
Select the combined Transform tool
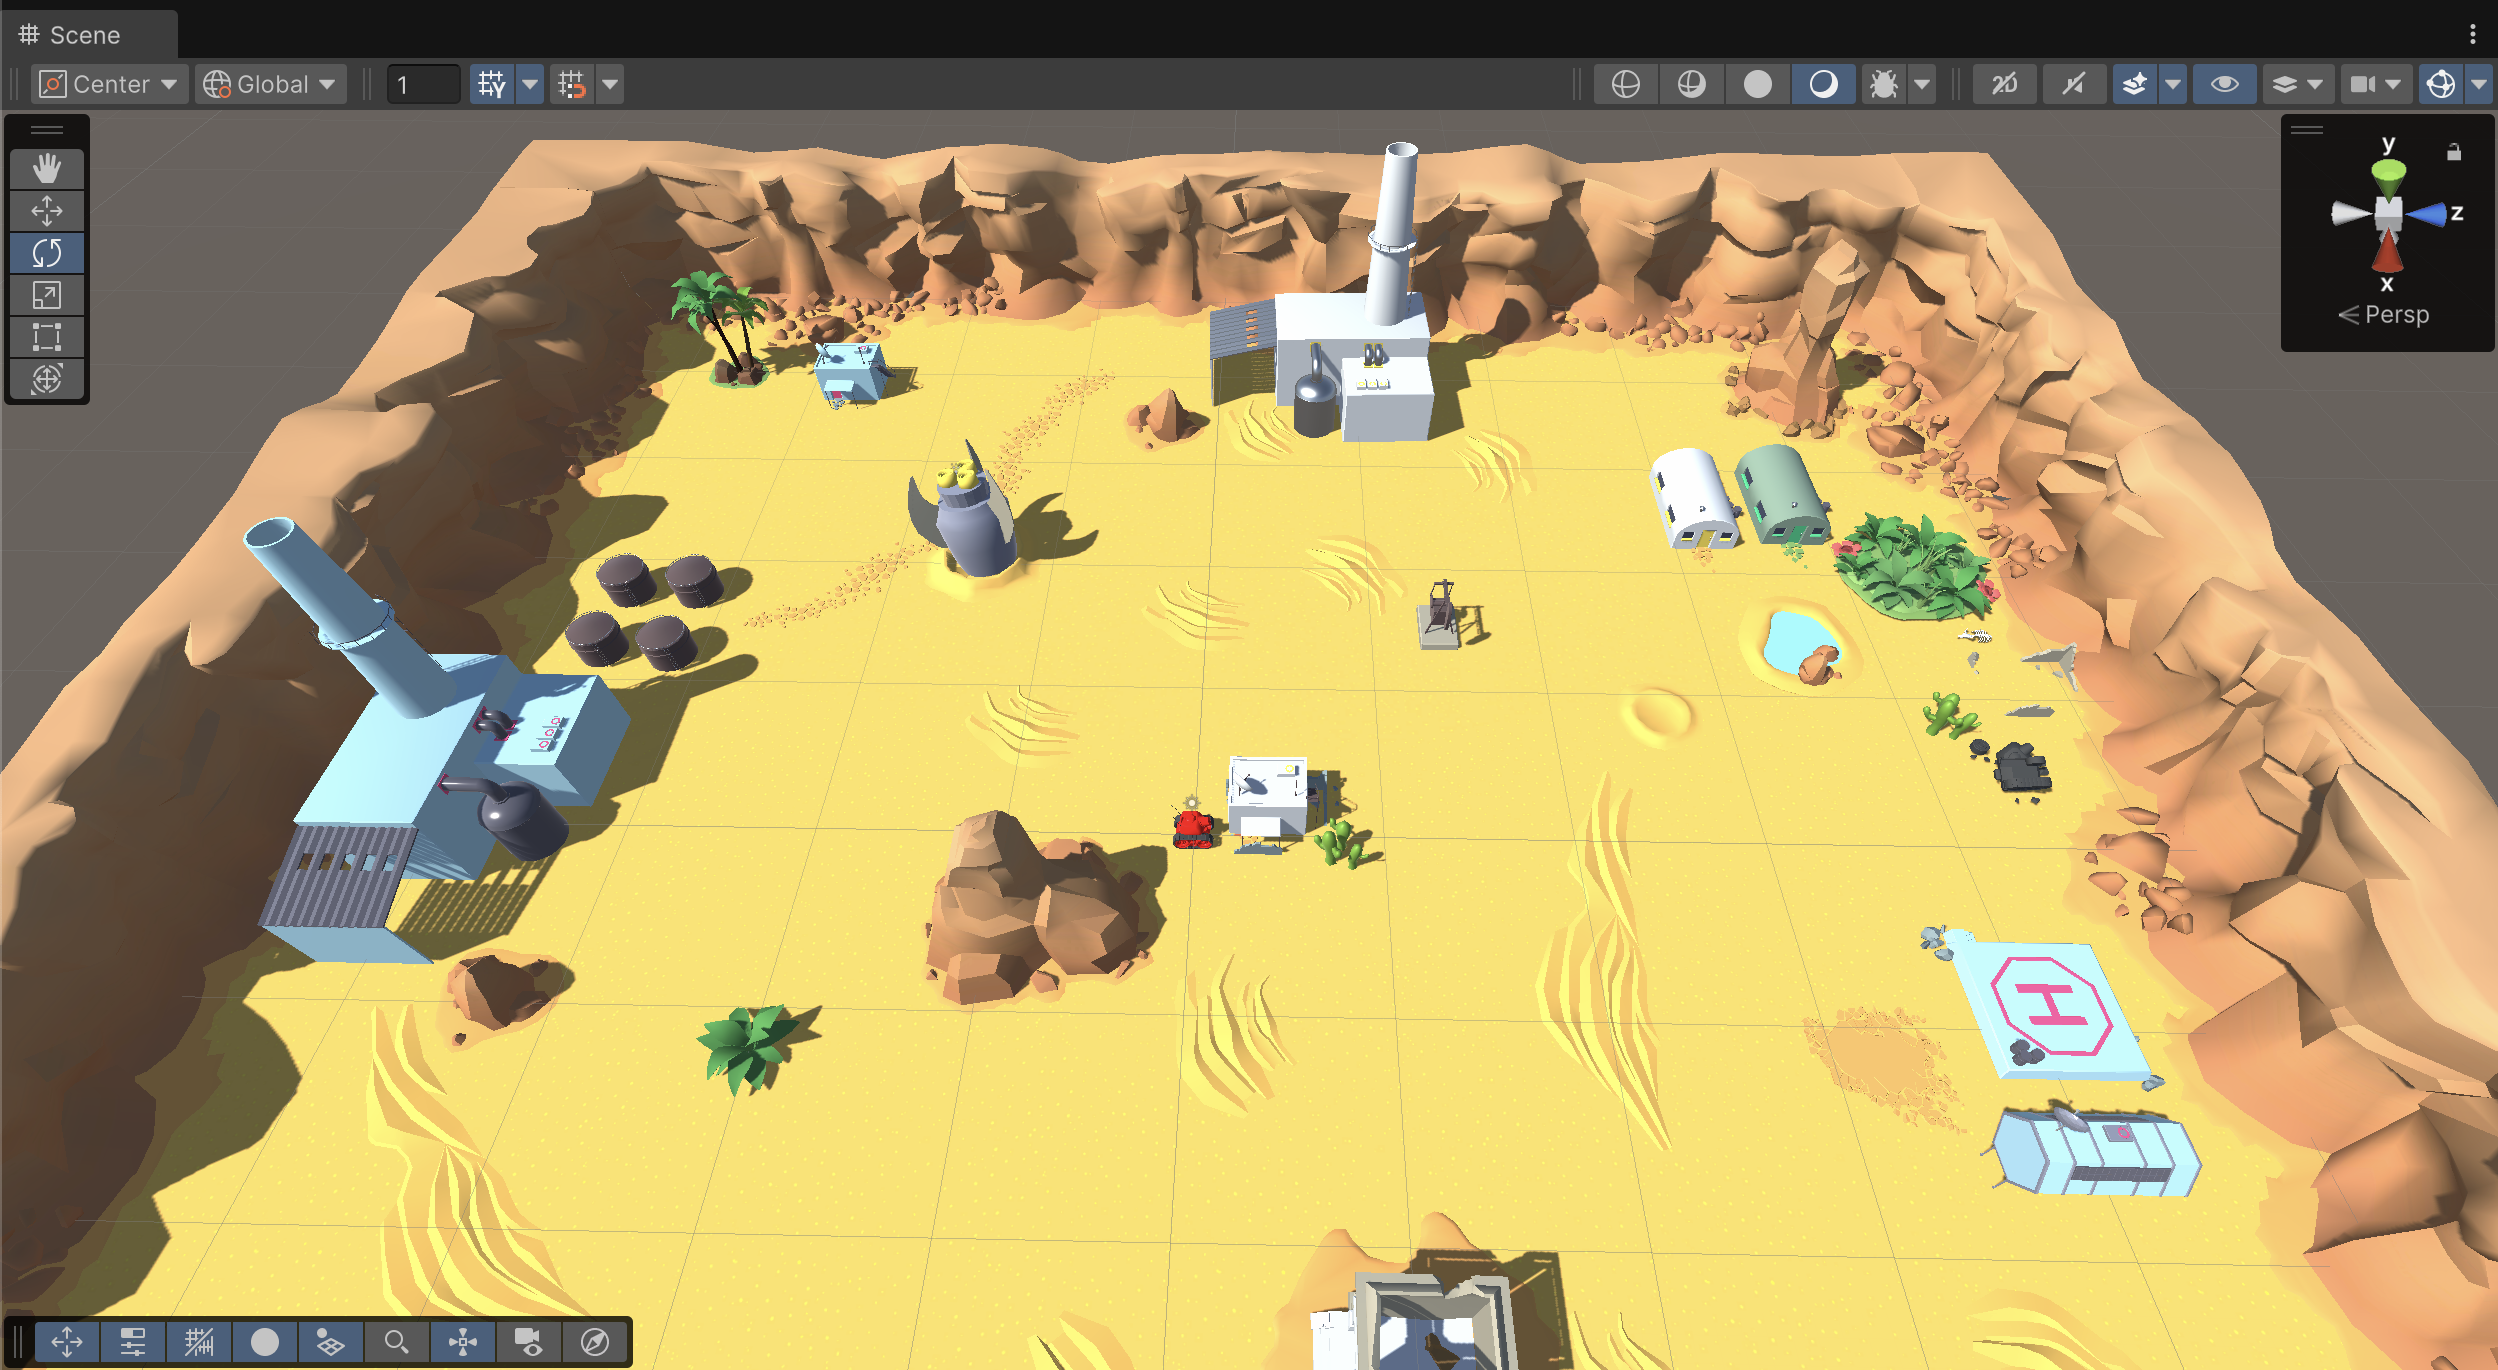tap(46, 379)
